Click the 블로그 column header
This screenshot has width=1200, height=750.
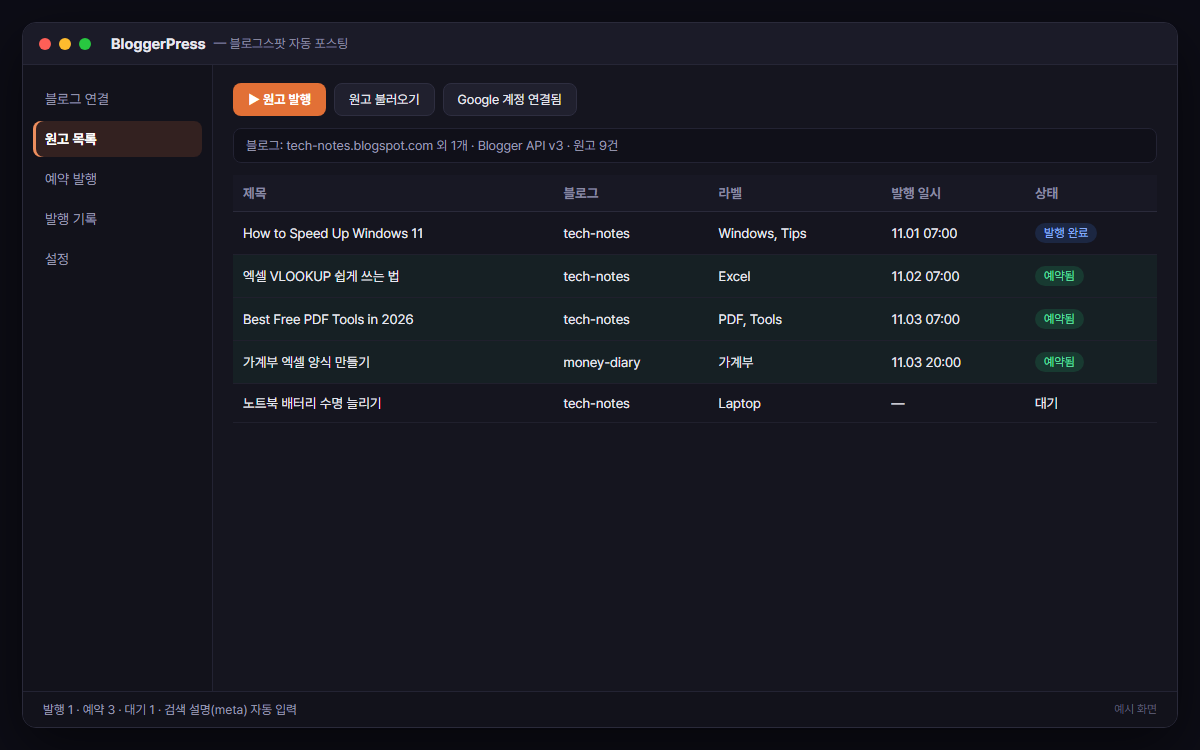click(x=580, y=193)
